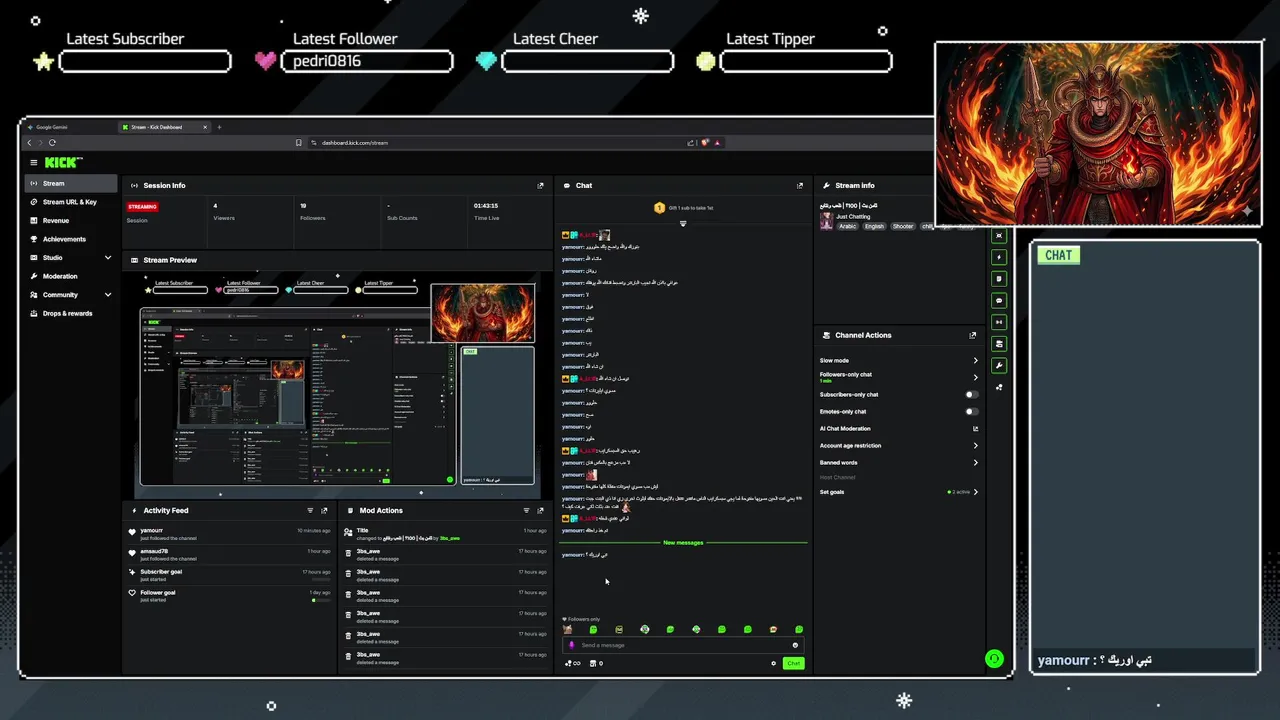1280x720 pixels.
Task: Click the AI Chat Moderation external link icon
Action: 975,428
